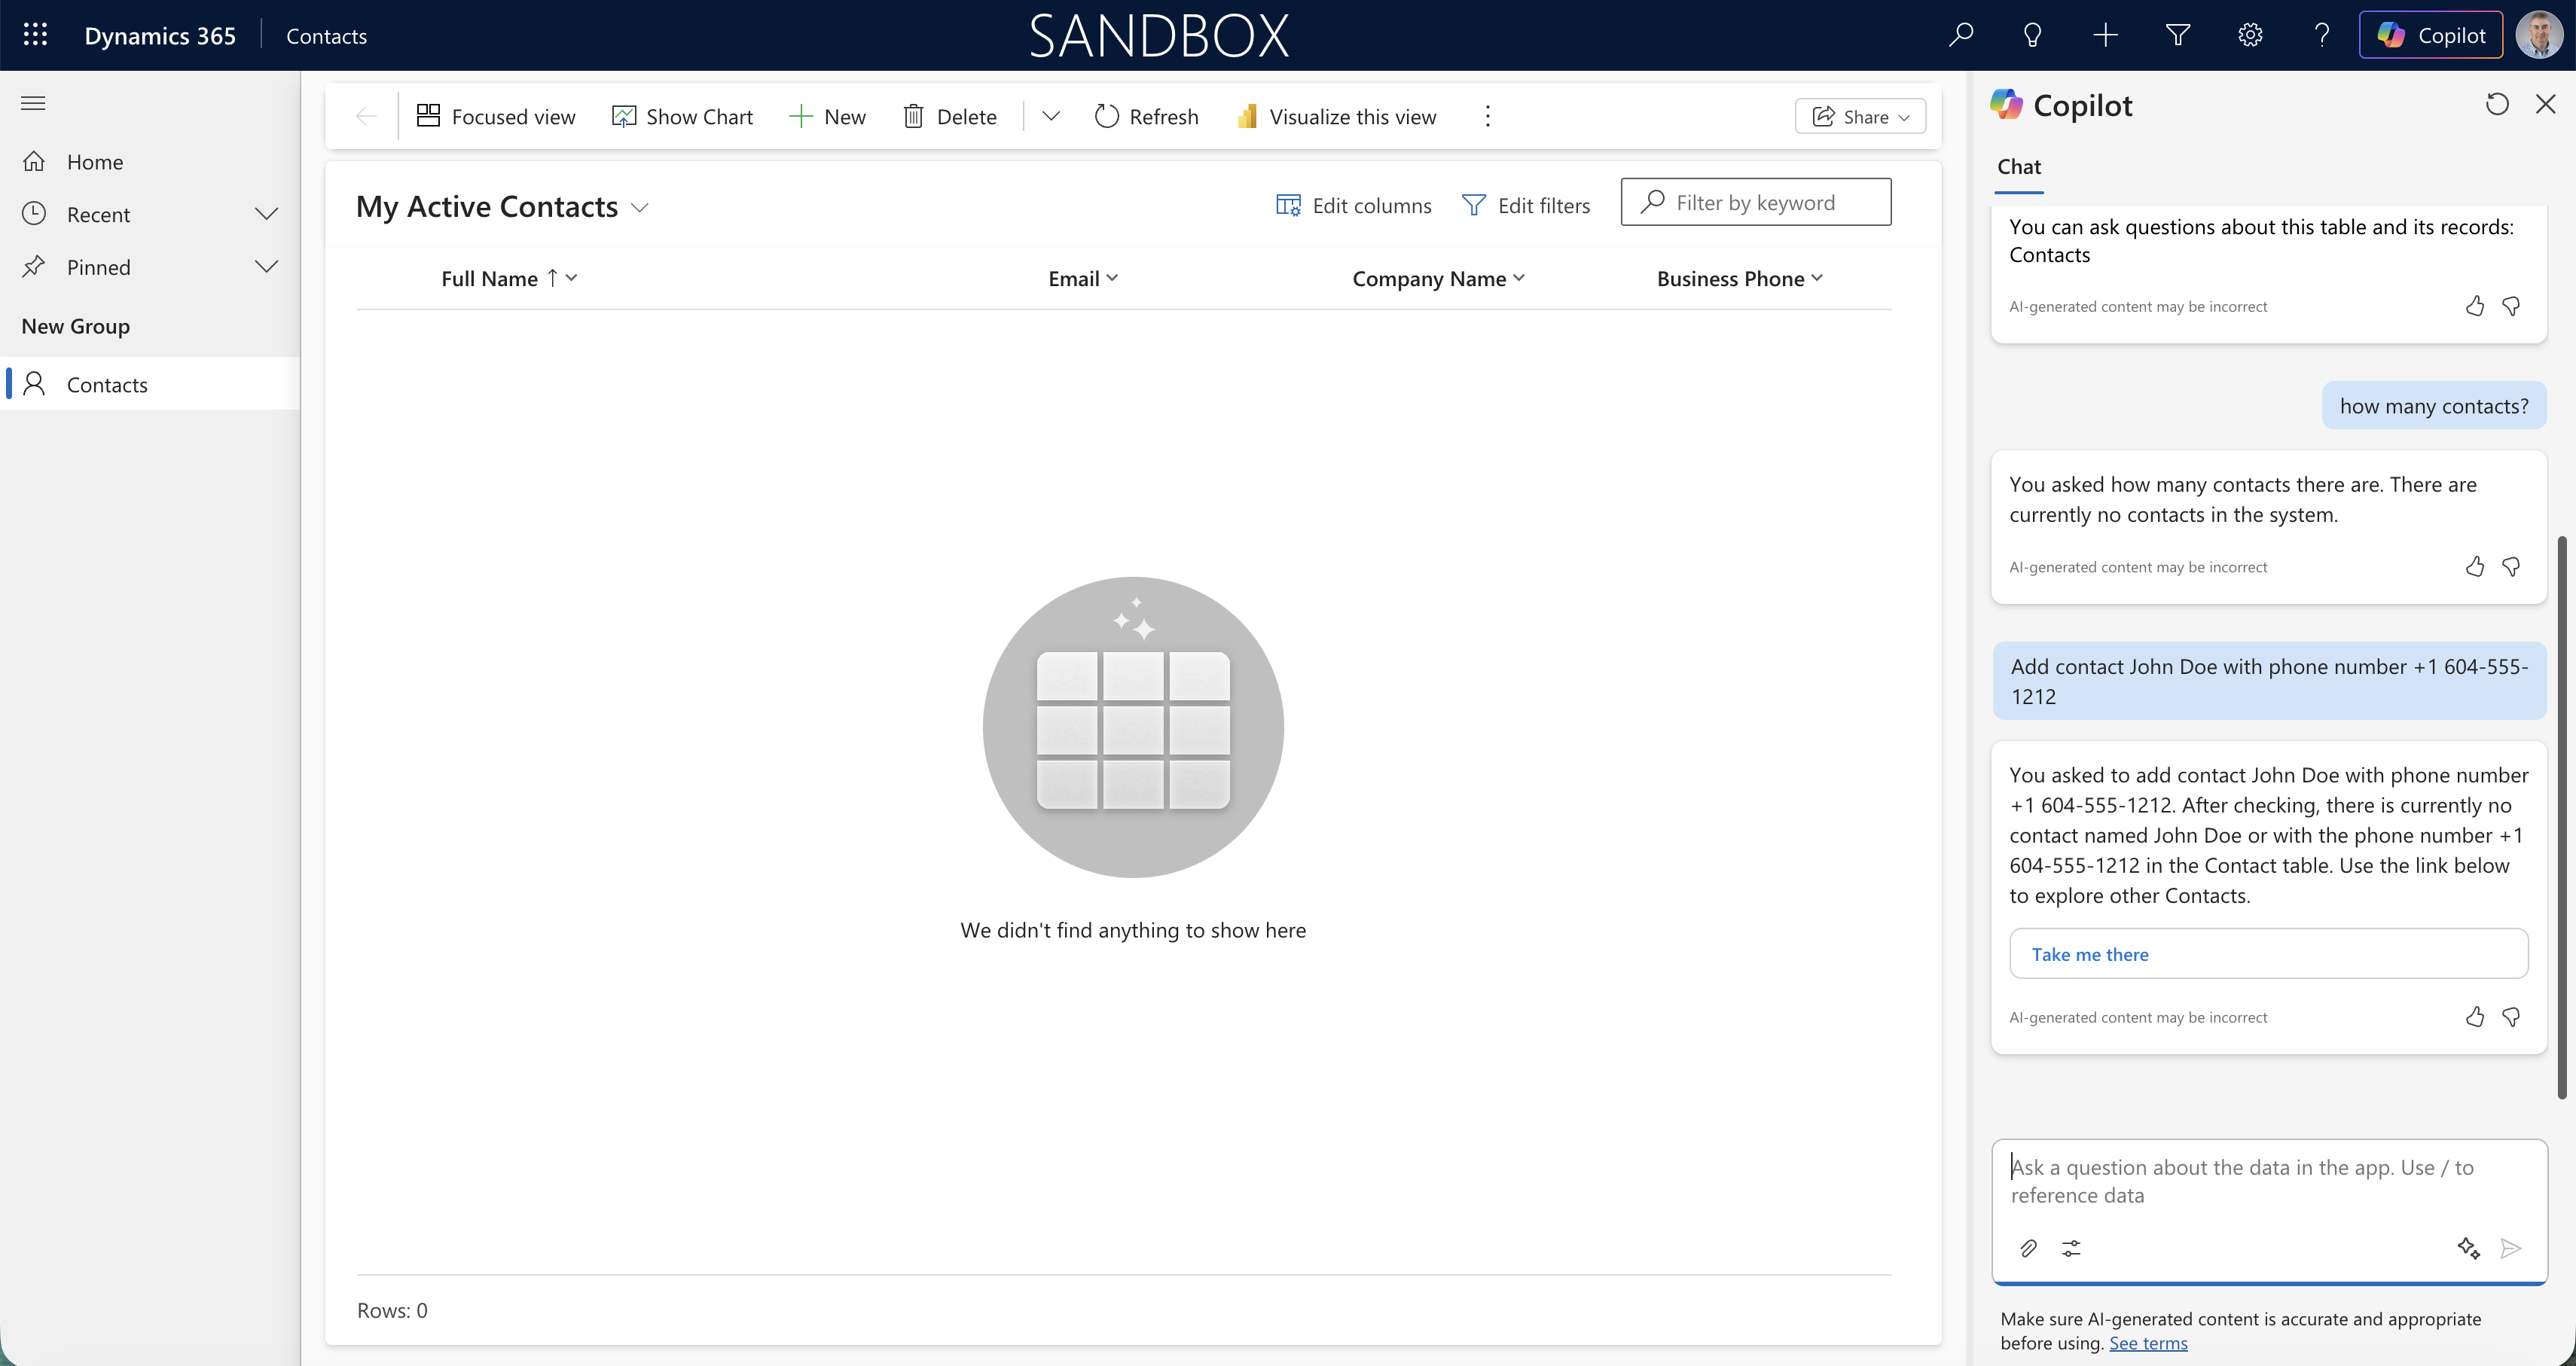
Task: Click the 'how many contacts?' message
Action: point(2434,406)
